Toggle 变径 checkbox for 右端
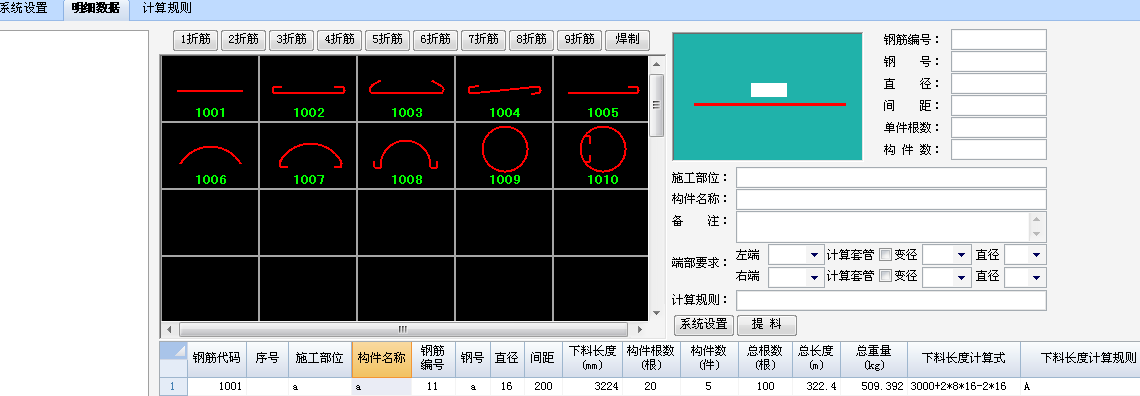 [x=885, y=276]
